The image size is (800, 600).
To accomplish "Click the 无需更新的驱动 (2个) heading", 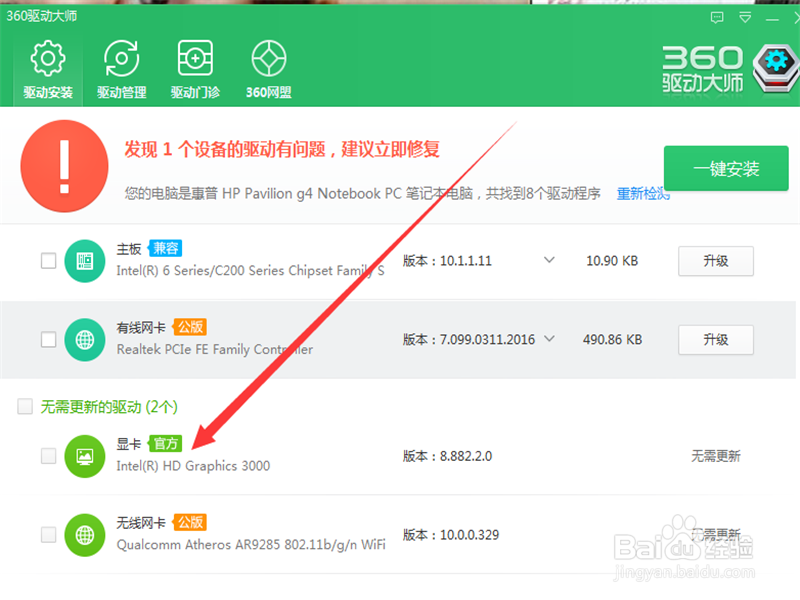I will (x=109, y=407).
